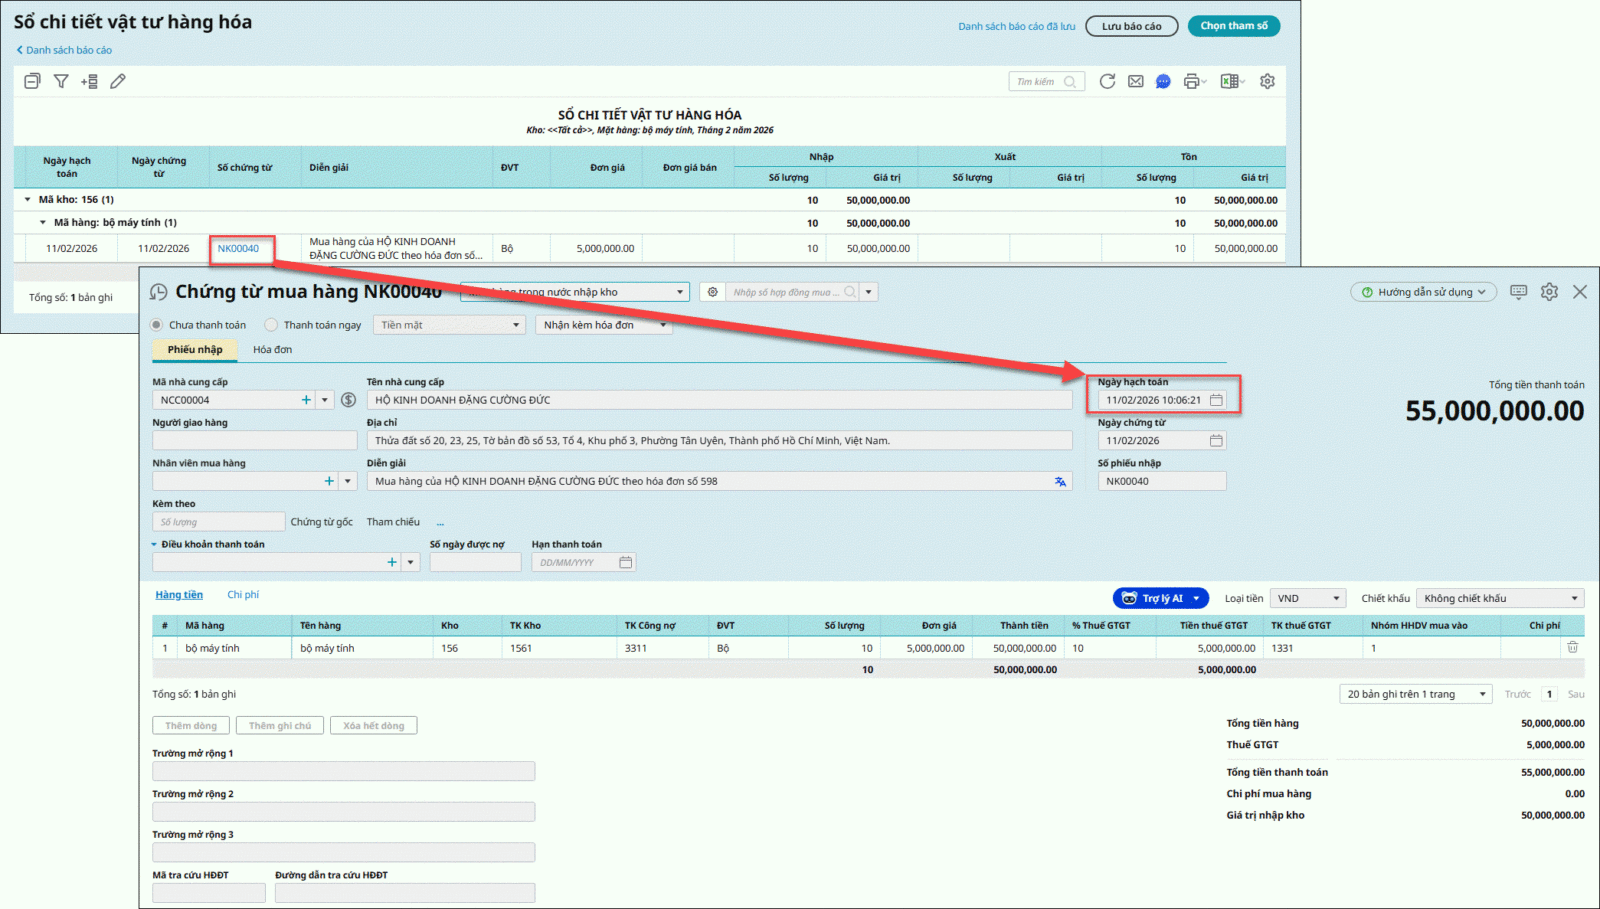
Task: Click the translate icon in Diễn giải field
Action: [1060, 481]
